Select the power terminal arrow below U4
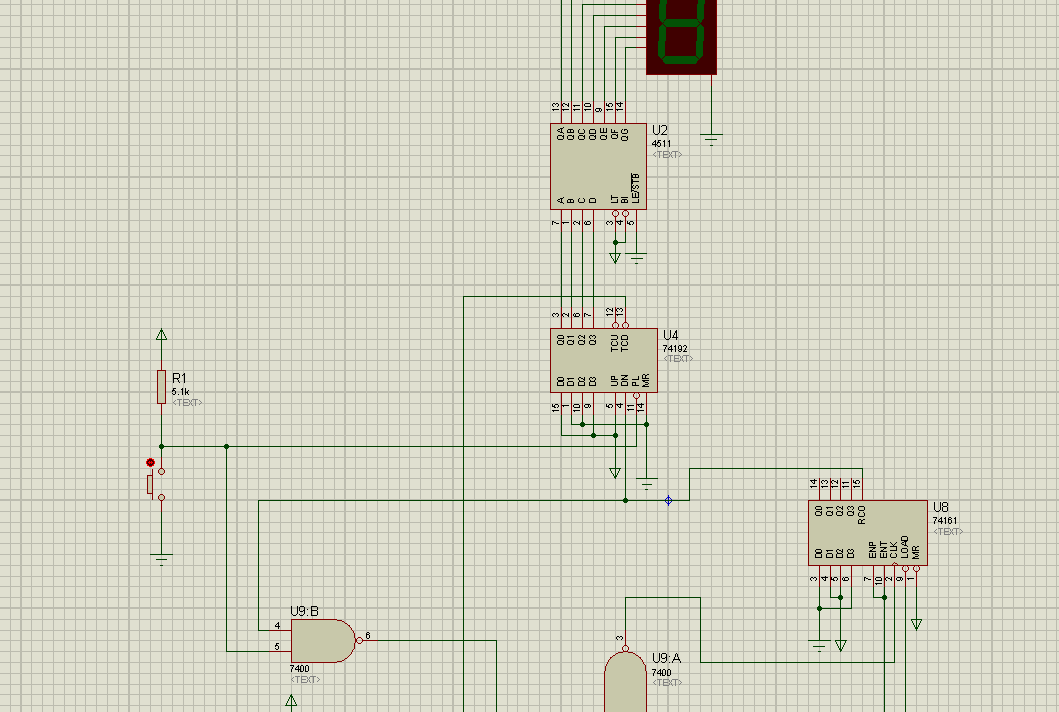Screen dimensions: 1059x712 (615, 473)
